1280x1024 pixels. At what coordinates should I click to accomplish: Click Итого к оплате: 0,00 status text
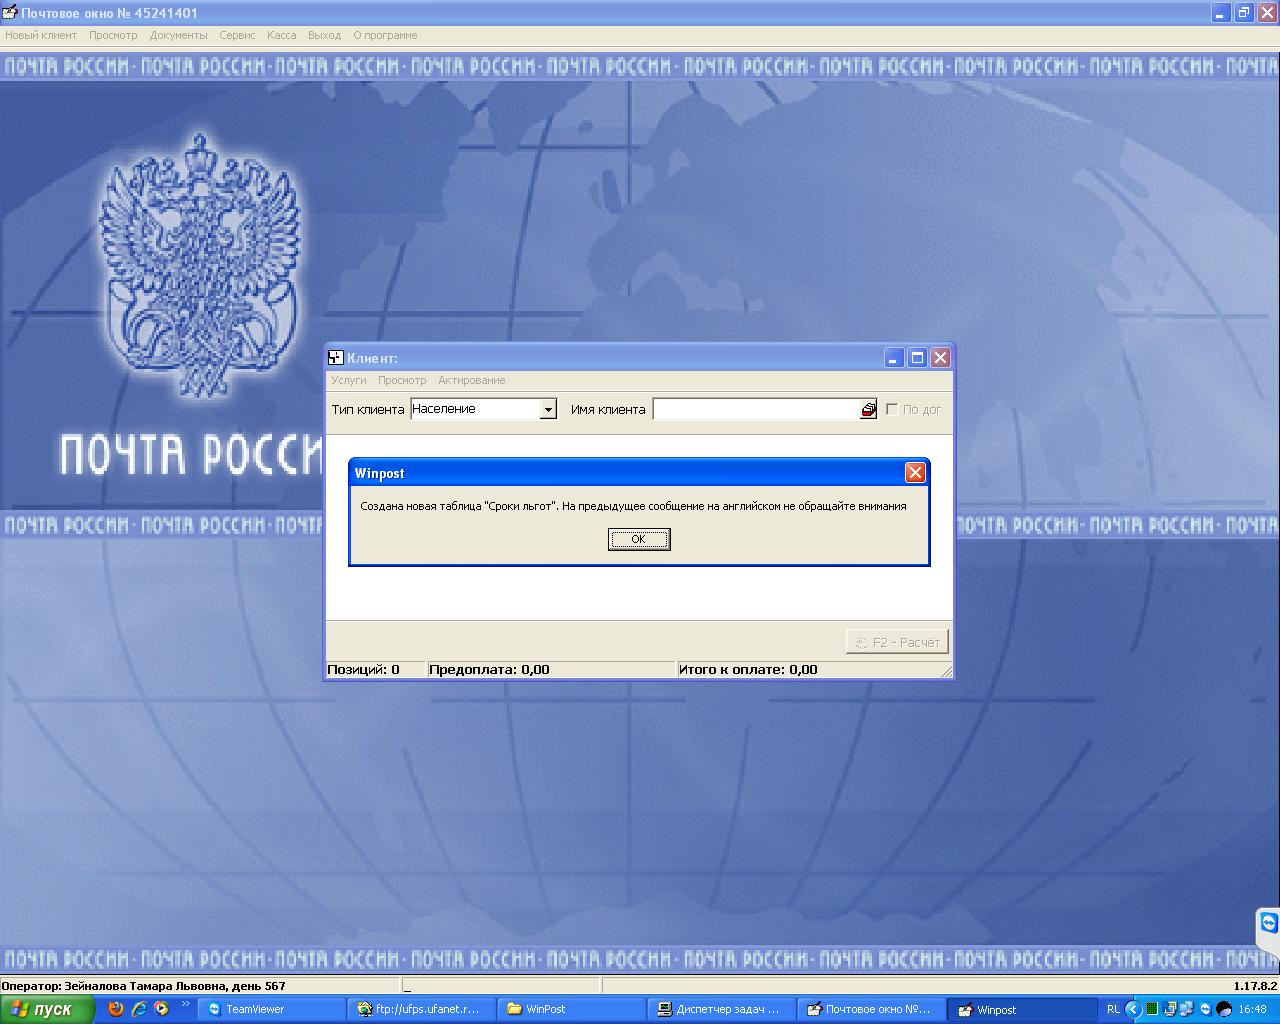point(748,670)
